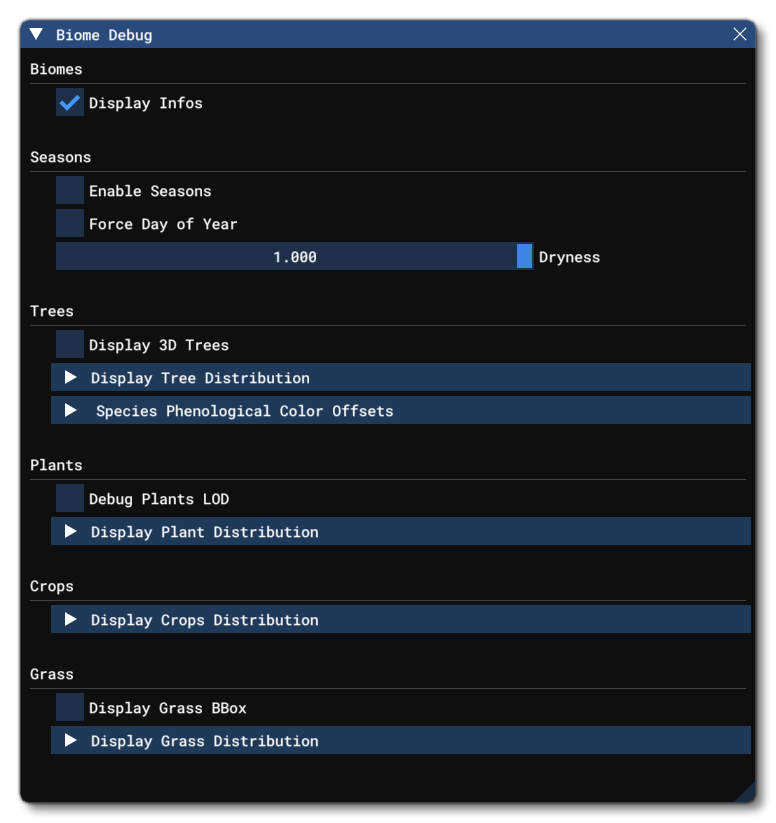Enable Seasons checkbox
776x823 pixels.
pyautogui.click(x=70, y=191)
